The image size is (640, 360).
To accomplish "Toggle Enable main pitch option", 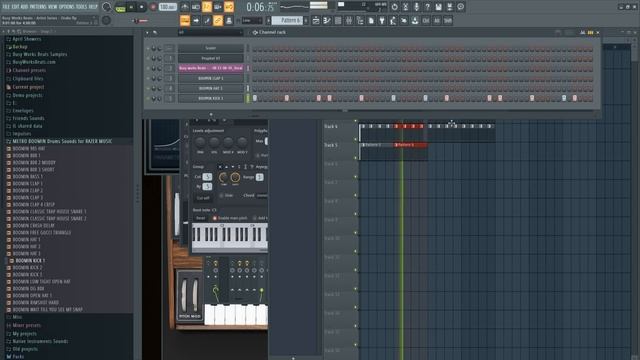I will coord(215,218).
